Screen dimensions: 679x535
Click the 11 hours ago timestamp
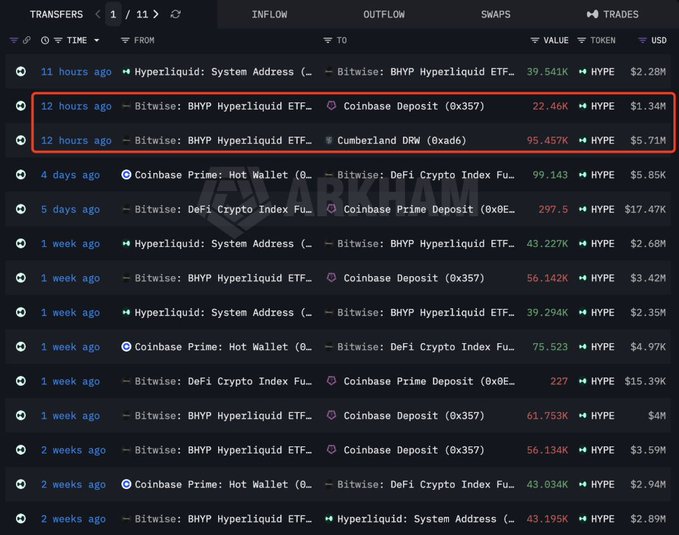point(76,72)
